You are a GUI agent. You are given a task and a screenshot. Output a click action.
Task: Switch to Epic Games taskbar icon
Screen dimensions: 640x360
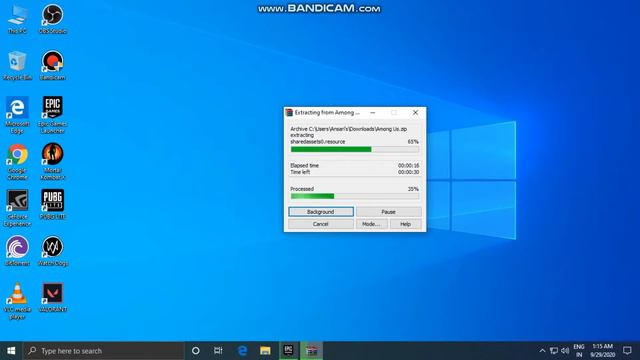pyautogui.click(x=289, y=351)
